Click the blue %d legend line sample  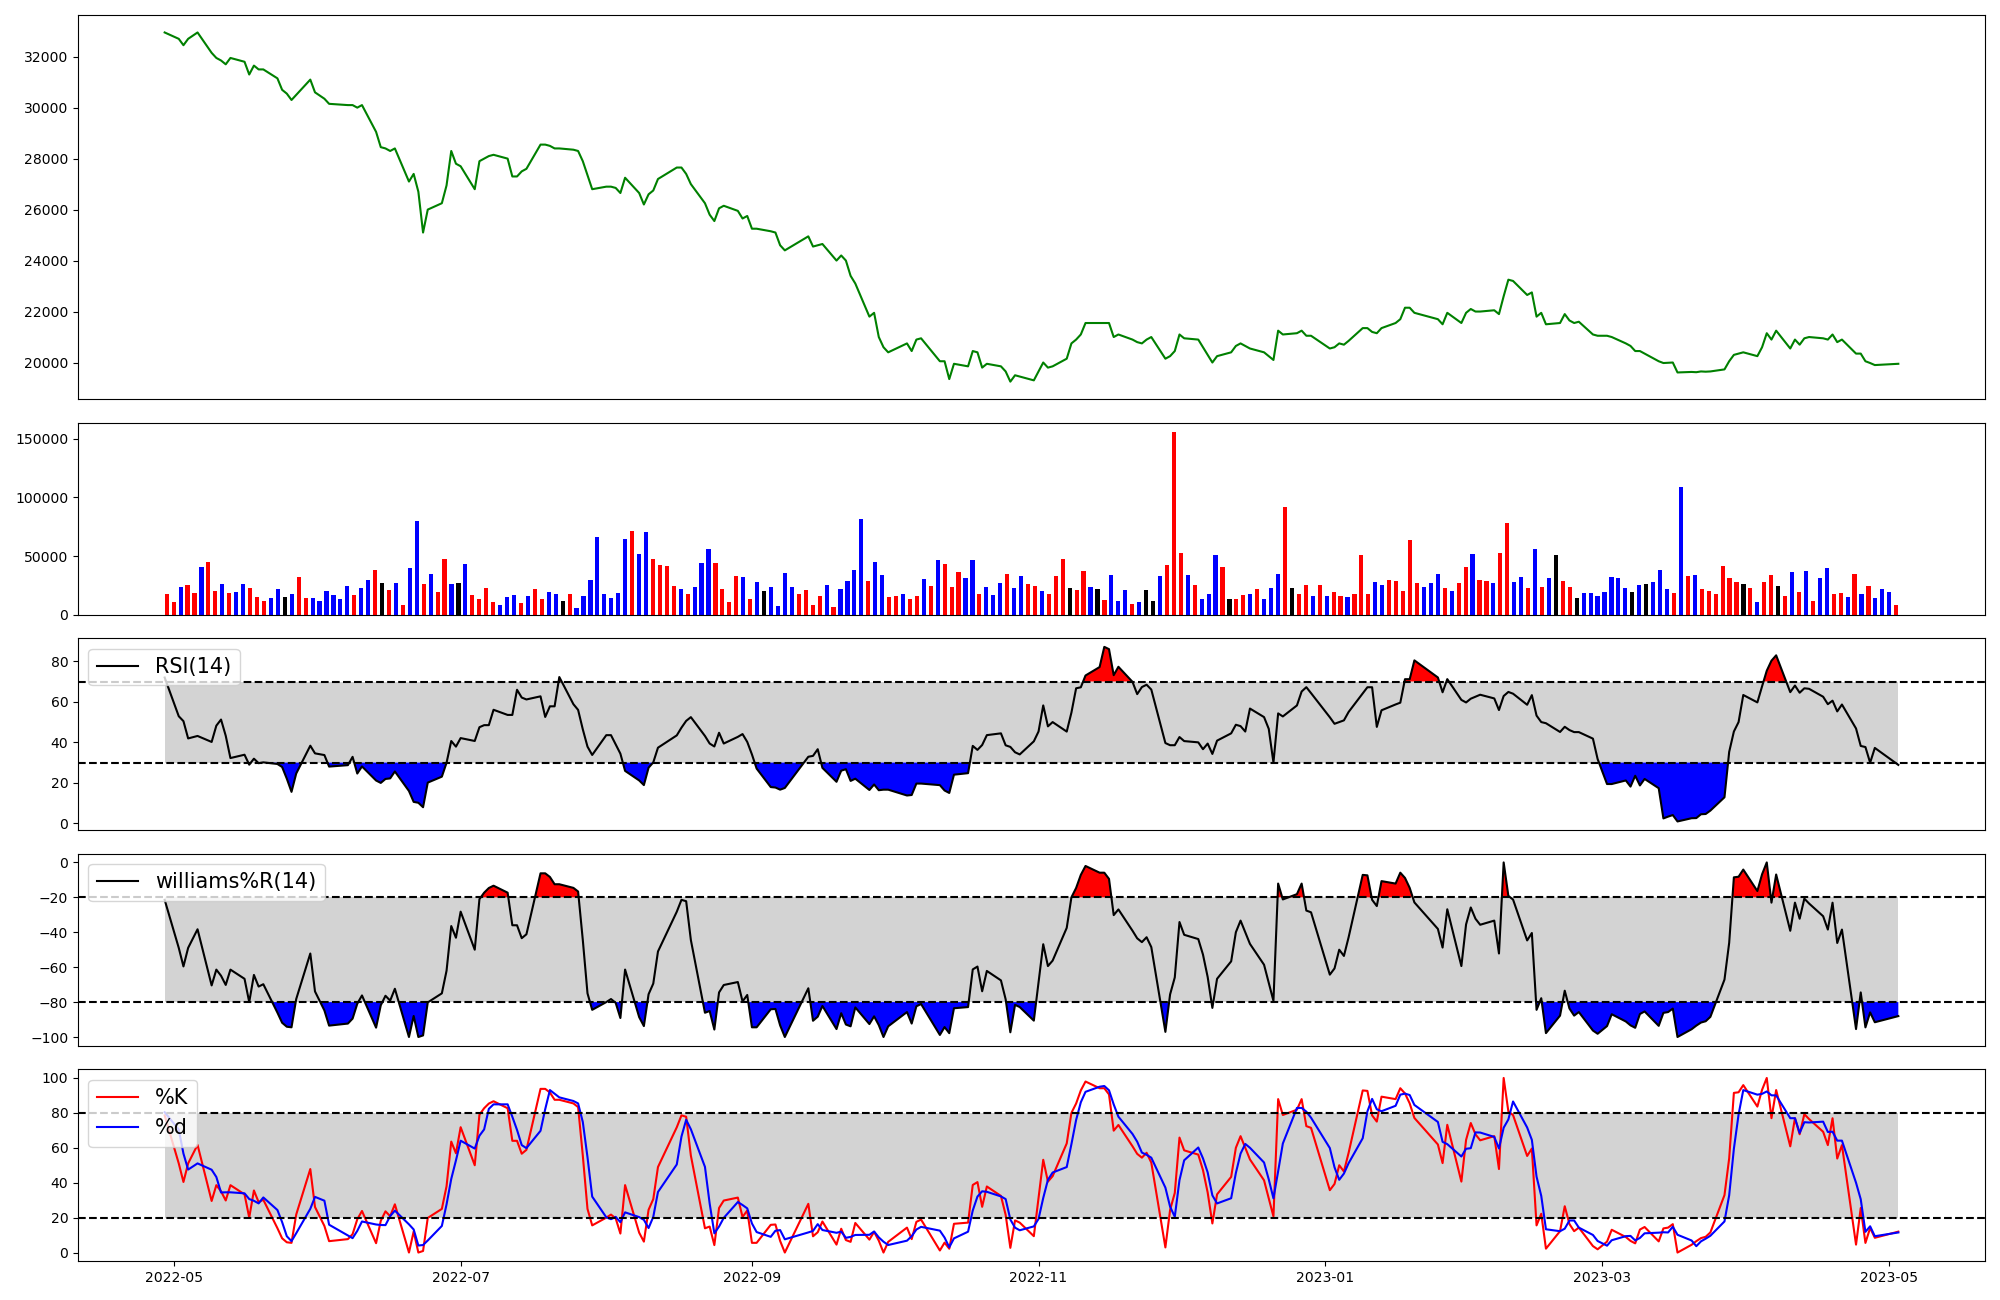[x=116, y=1127]
